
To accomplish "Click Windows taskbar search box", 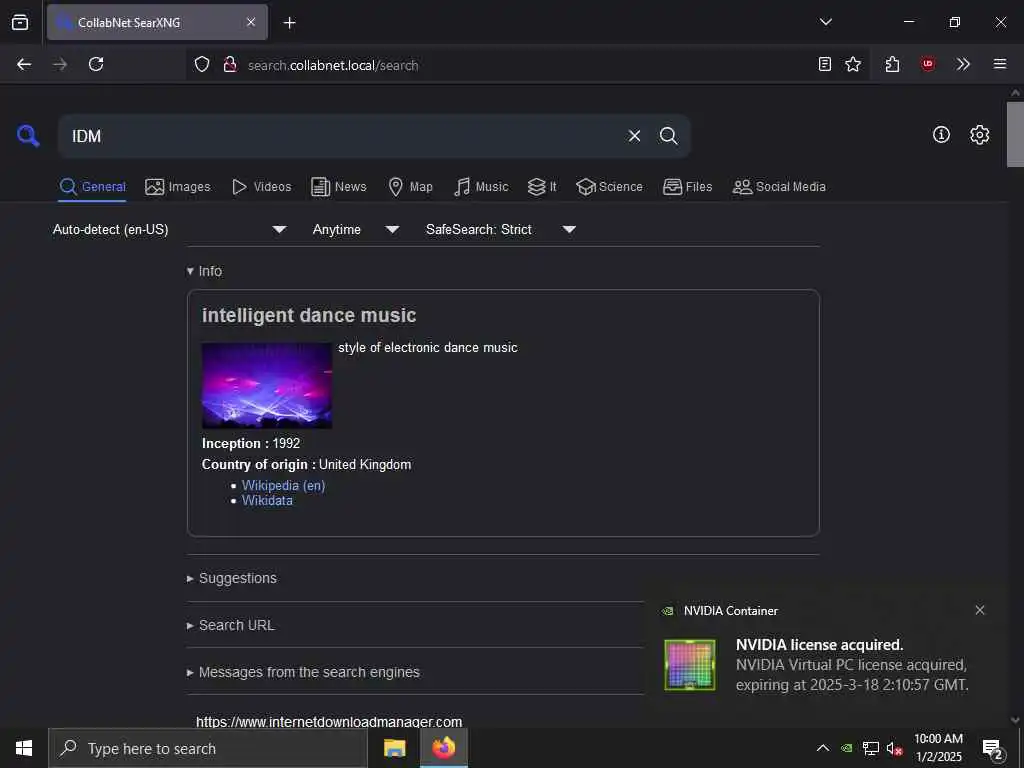I will pyautogui.click(x=208, y=748).
